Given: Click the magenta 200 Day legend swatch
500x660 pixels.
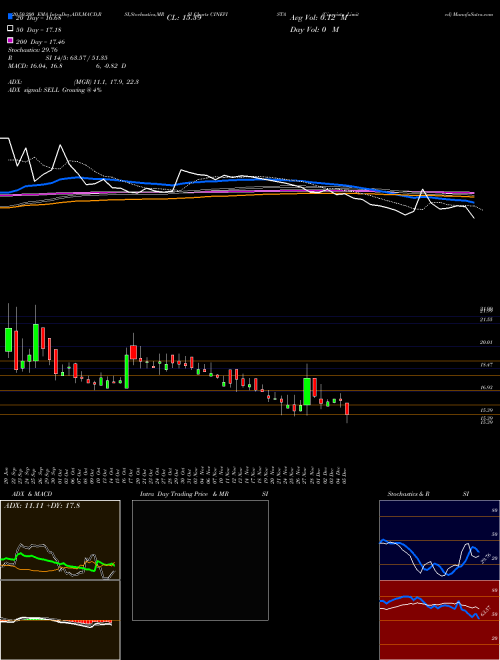Looking at the screenshot, I should (x=11, y=41).
